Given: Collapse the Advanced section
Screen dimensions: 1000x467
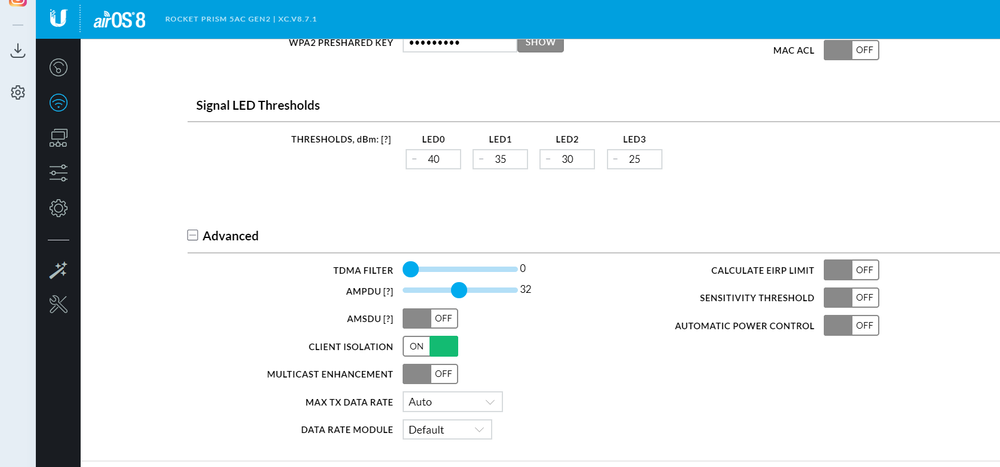Looking at the screenshot, I should 193,236.
